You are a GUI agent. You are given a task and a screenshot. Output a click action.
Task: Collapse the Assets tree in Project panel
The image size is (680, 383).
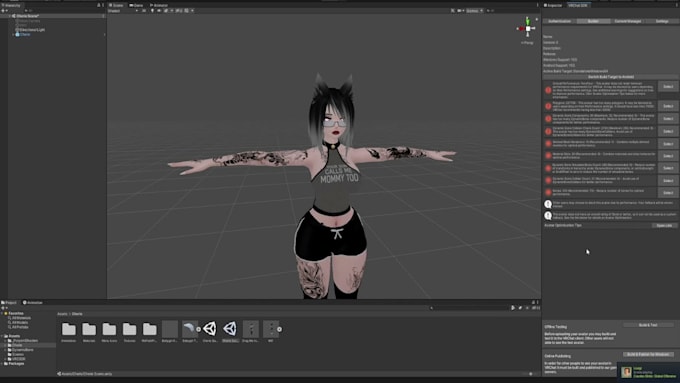[x=2, y=336]
